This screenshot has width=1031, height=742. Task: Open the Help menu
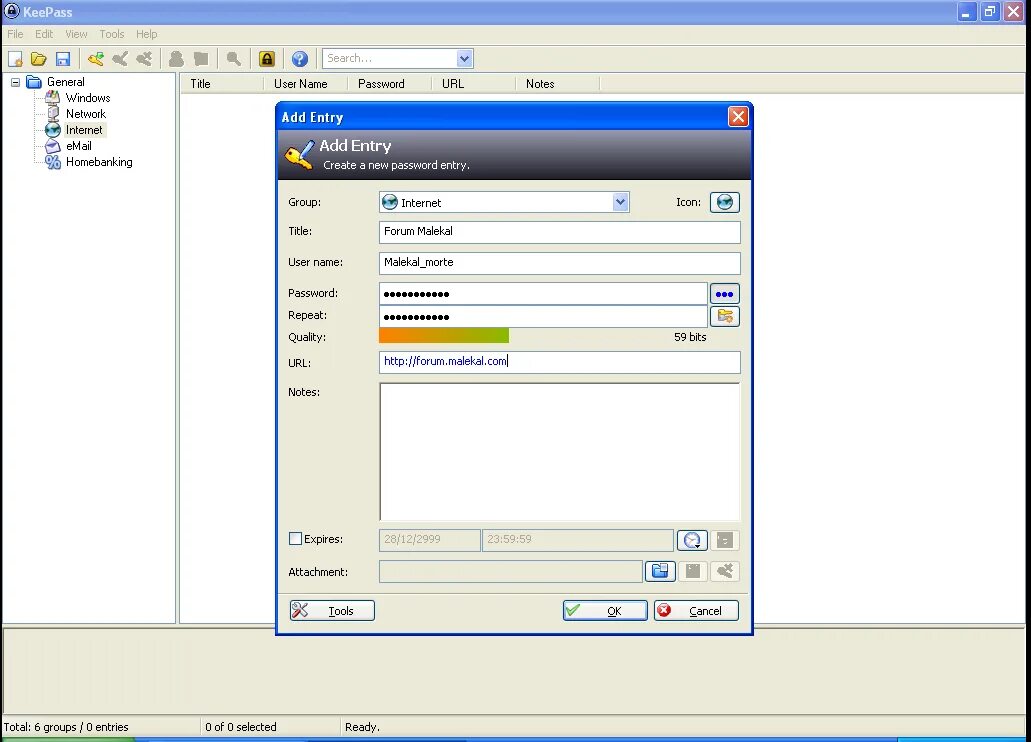[x=147, y=34]
